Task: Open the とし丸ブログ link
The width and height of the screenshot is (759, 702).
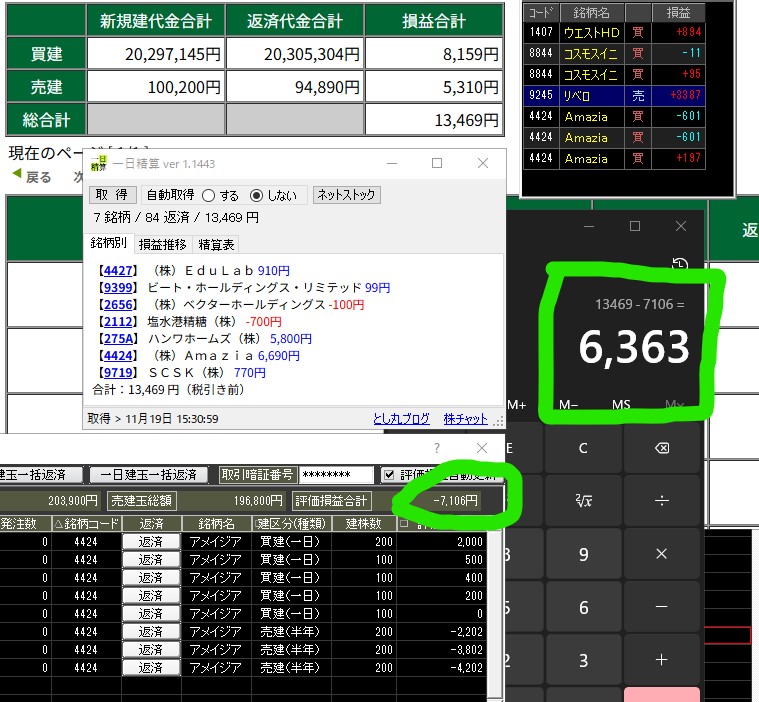Action: [401, 419]
